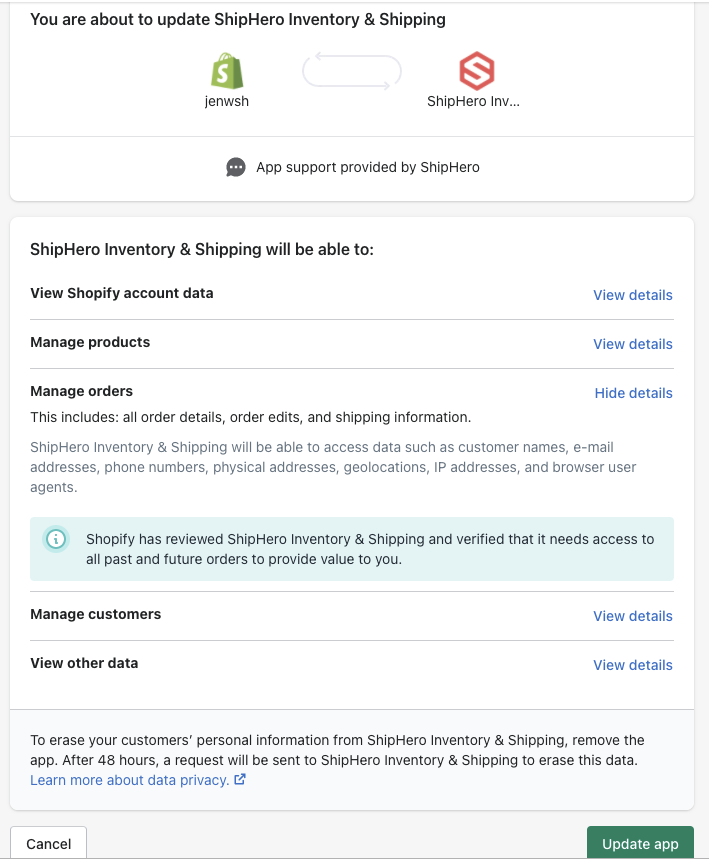This screenshot has height=859, width=709.
Task: Click the jenwsh store name label
Action: tap(227, 101)
